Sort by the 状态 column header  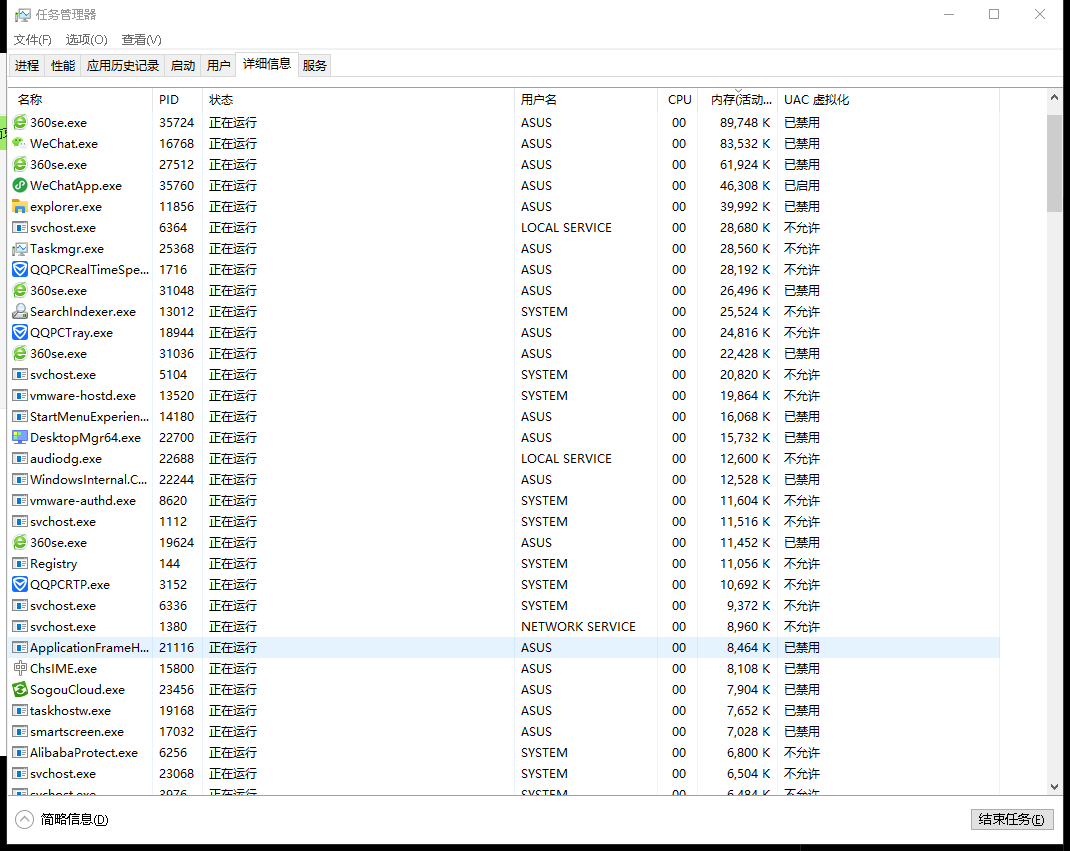tap(358, 100)
